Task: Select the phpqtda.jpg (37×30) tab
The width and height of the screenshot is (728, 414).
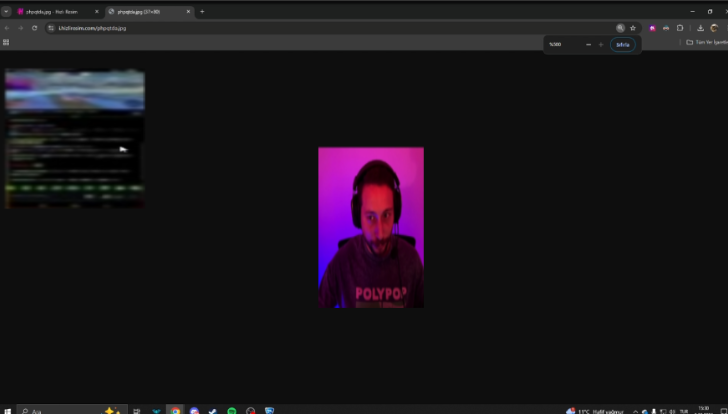Action: pos(149,12)
